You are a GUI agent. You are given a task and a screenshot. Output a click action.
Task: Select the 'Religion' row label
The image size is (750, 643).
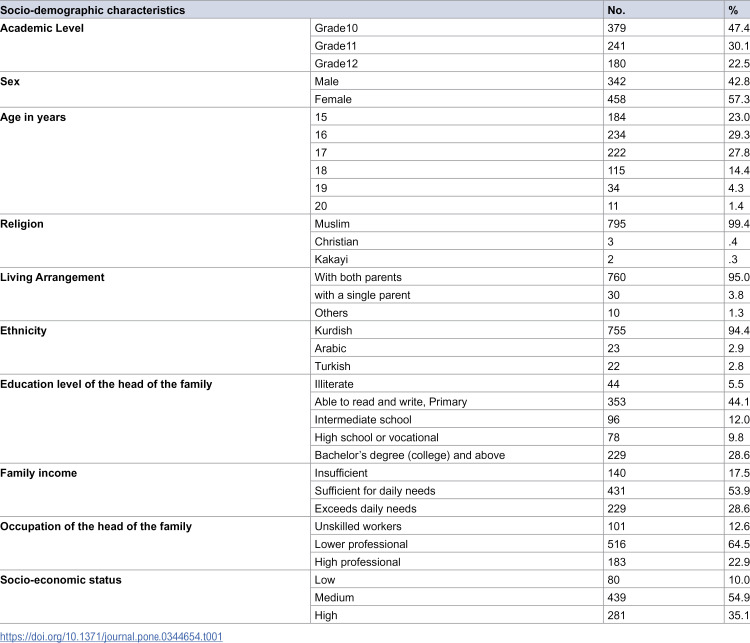click(22, 224)
